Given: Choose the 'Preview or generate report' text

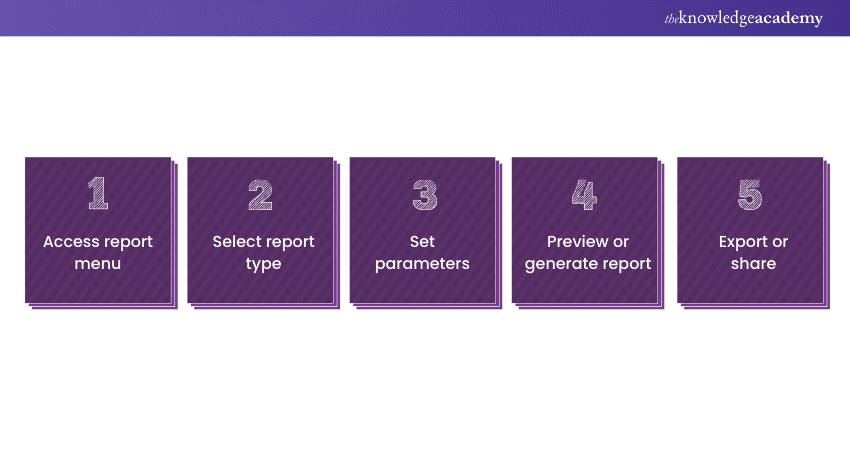Looking at the screenshot, I should tap(588, 253).
